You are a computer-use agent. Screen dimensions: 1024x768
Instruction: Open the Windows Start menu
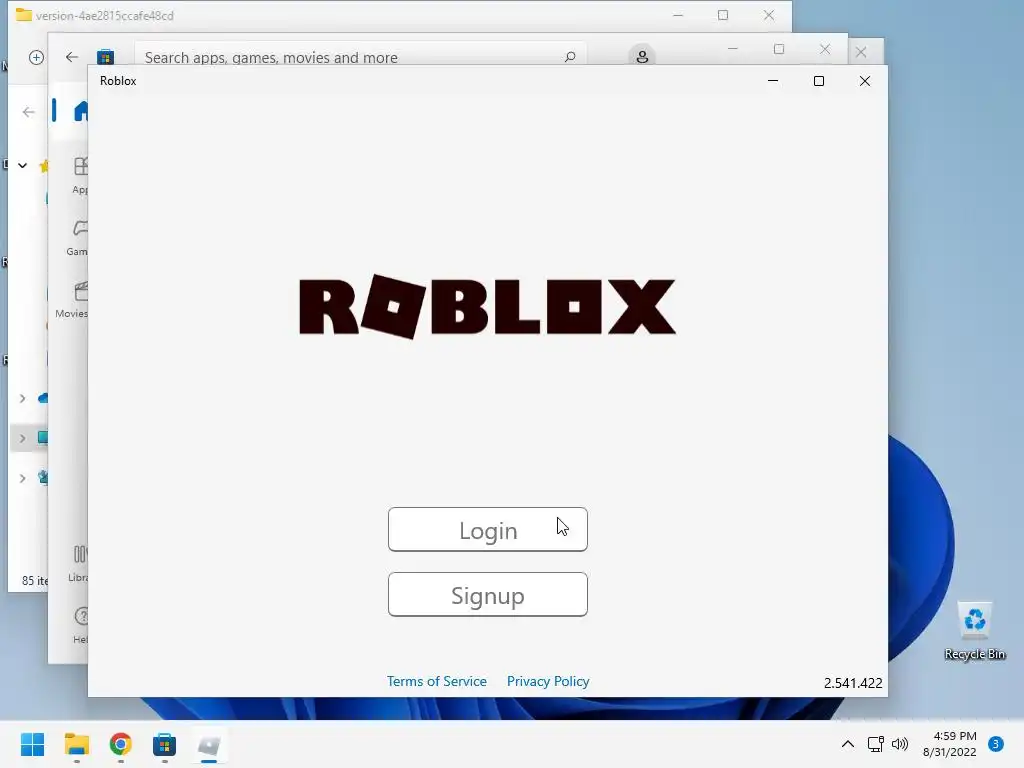tap(32, 744)
